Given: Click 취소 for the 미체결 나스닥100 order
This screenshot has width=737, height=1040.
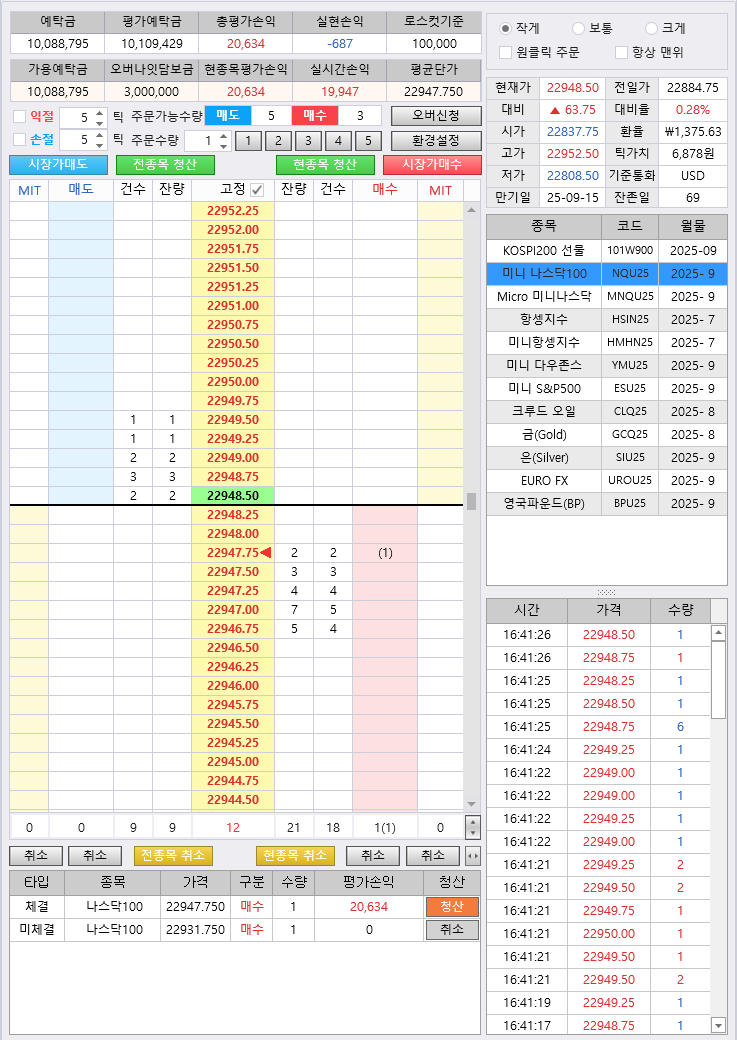Looking at the screenshot, I should tap(452, 930).
